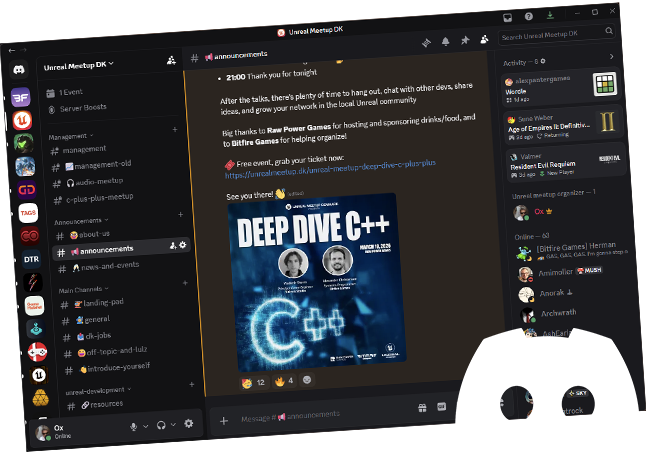
Task: Open Threads from the channel header
Action: pos(426,42)
